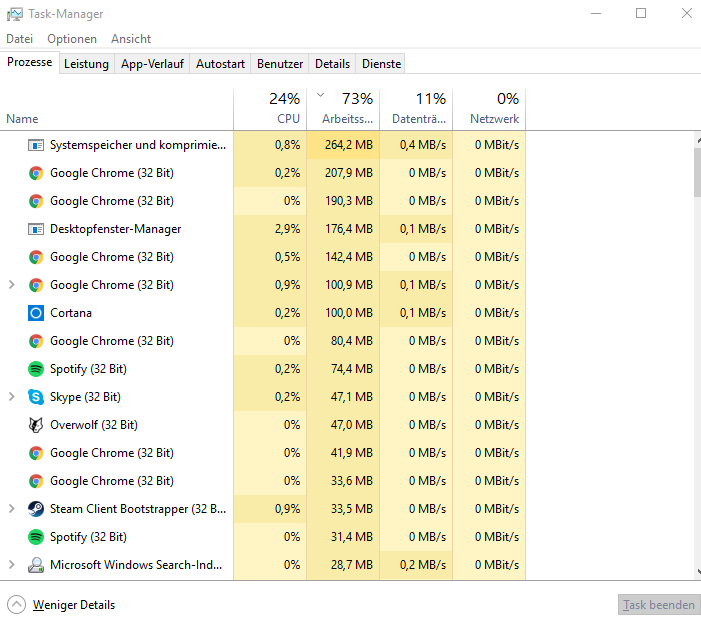Open the Optionen menu
The height and width of the screenshot is (621, 701).
tap(72, 39)
